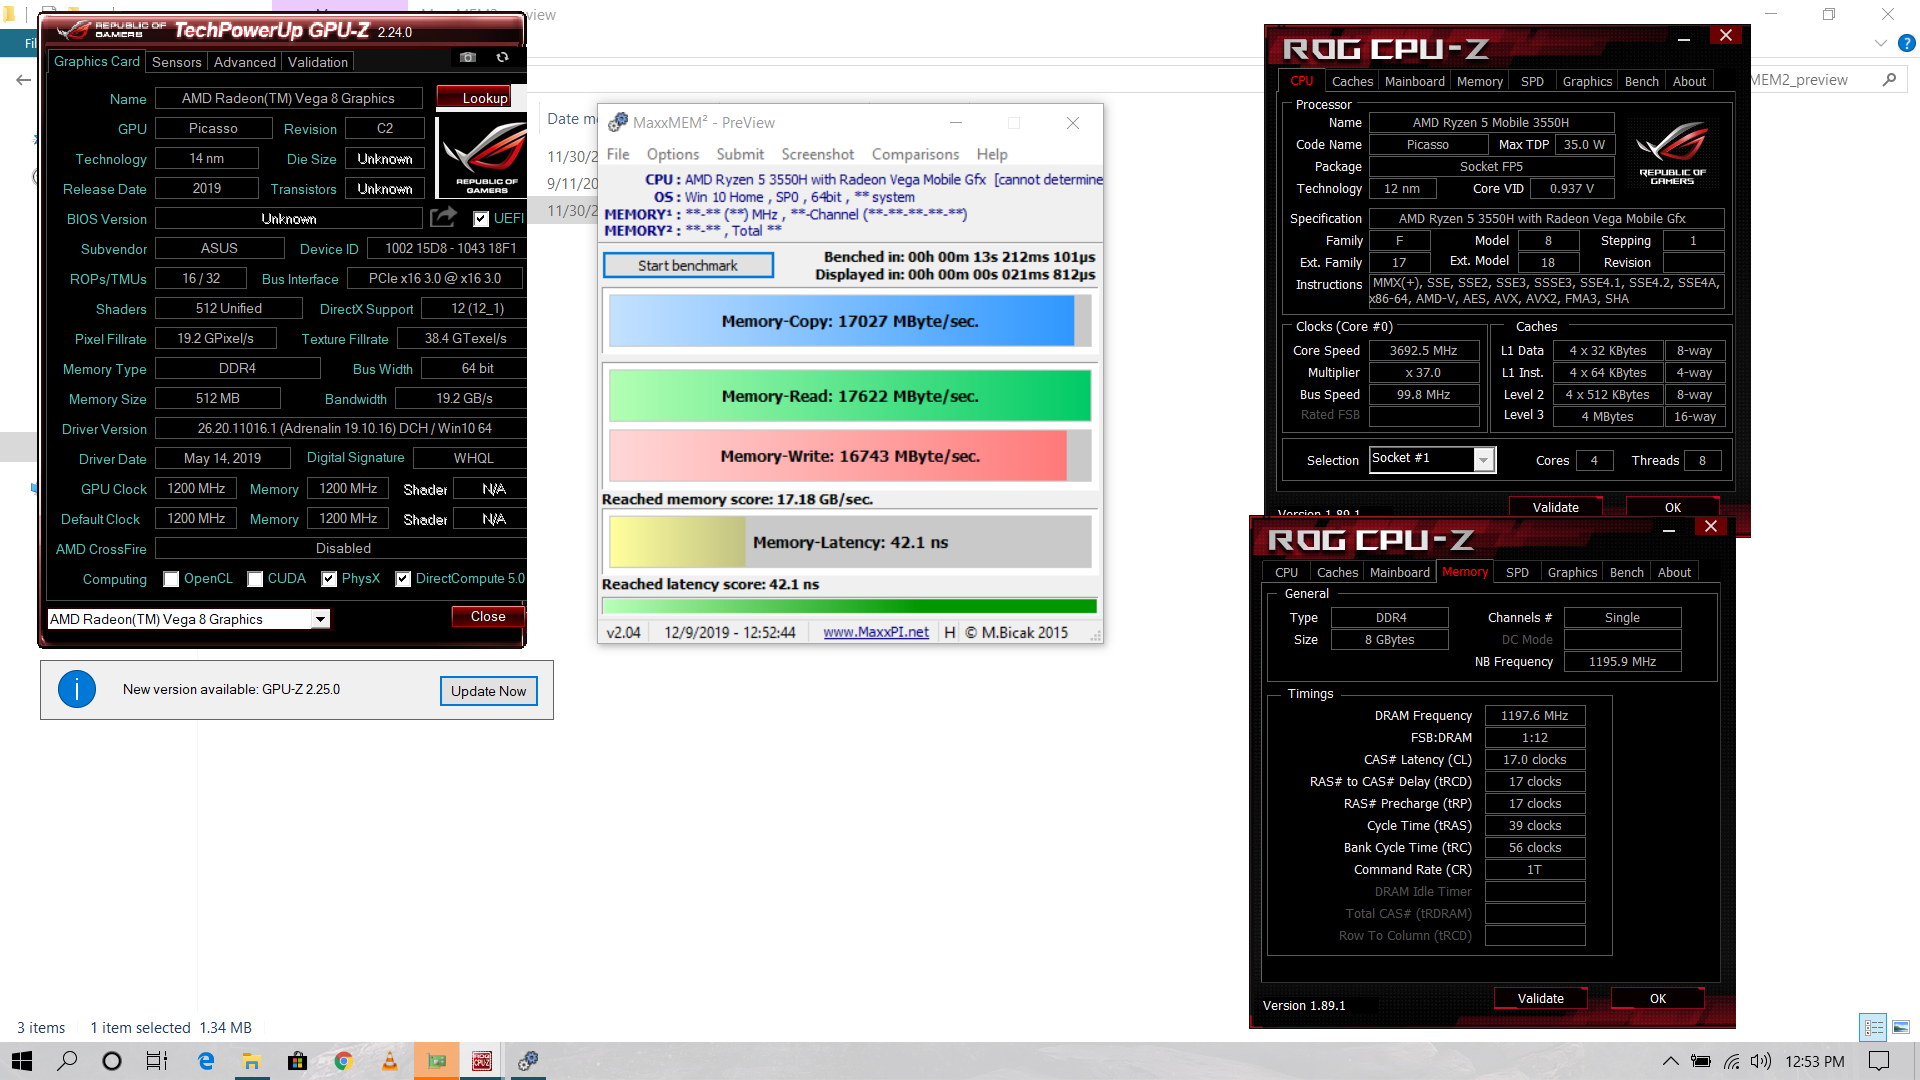Toggle the OpenCL checkbox
1920x1080 pixels.
(x=171, y=579)
